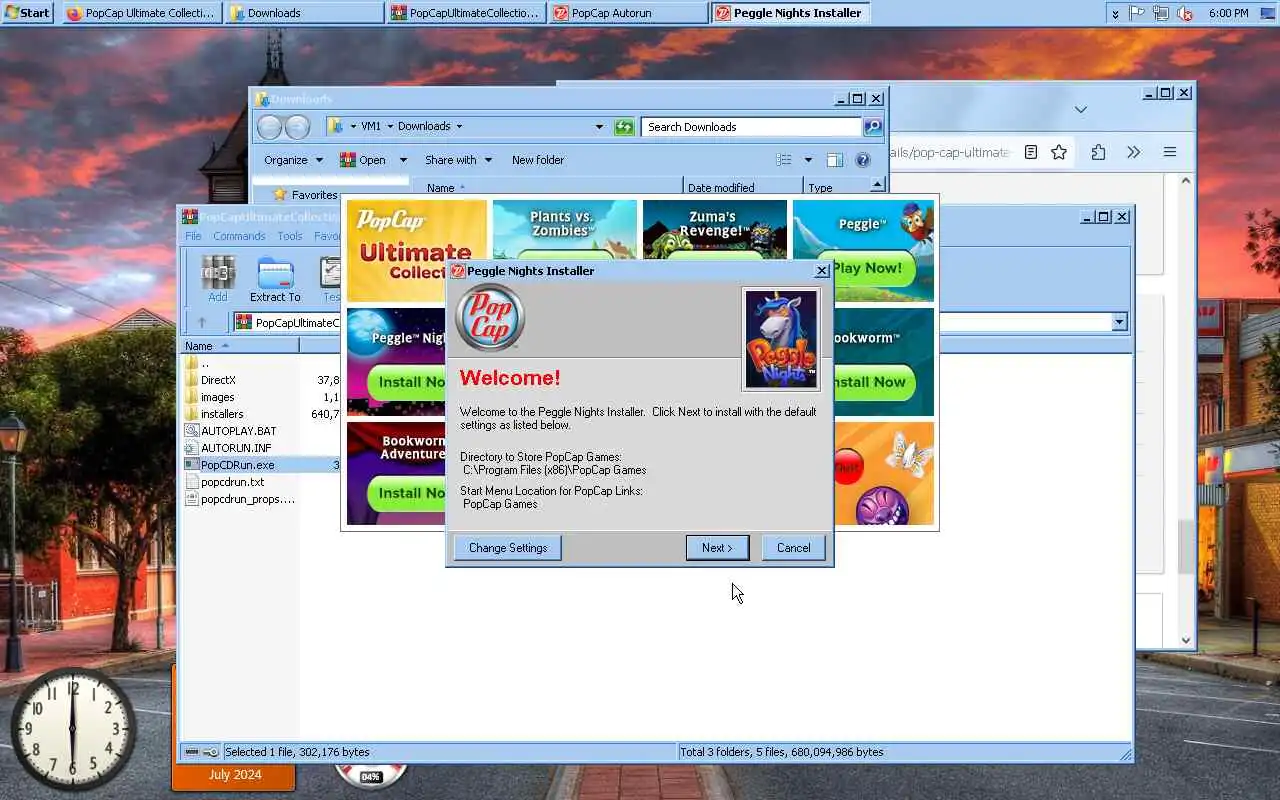This screenshot has width=1280, height=800.
Task: Open the view options dropdown arrow in the Downloads window
Action: click(x=808, y=160)
